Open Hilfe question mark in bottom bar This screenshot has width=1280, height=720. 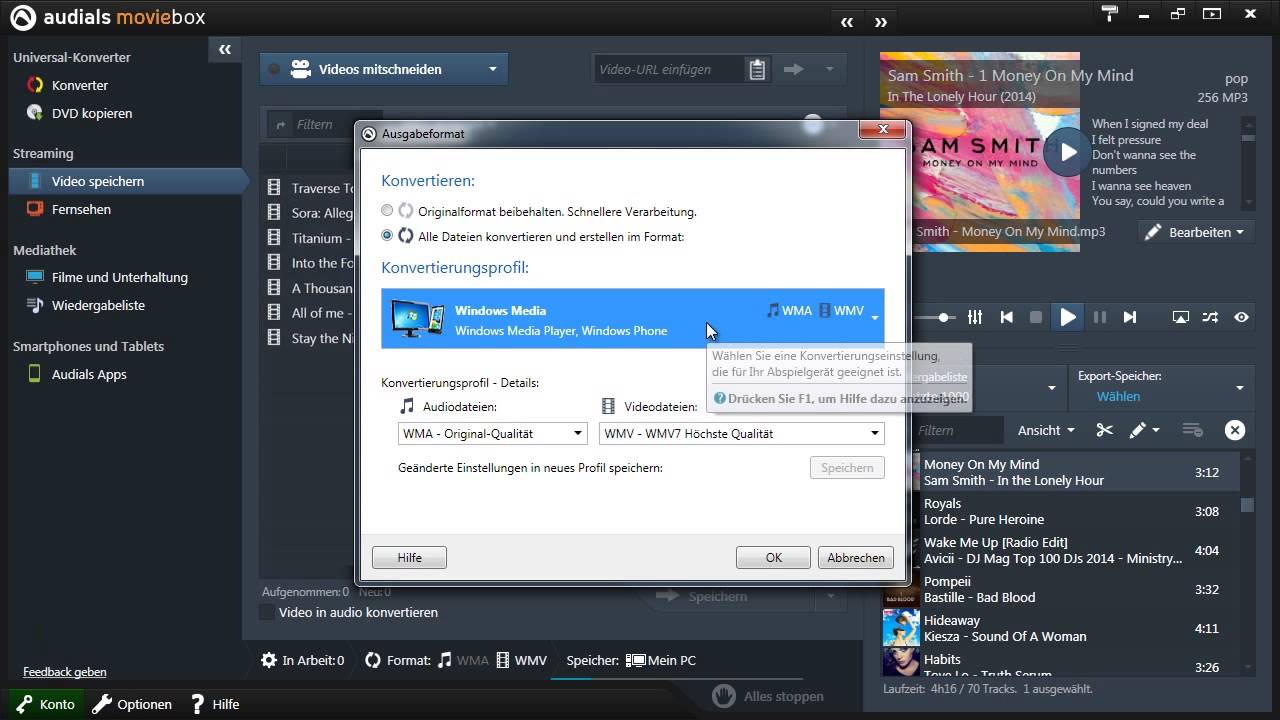(x=215, y=704)
